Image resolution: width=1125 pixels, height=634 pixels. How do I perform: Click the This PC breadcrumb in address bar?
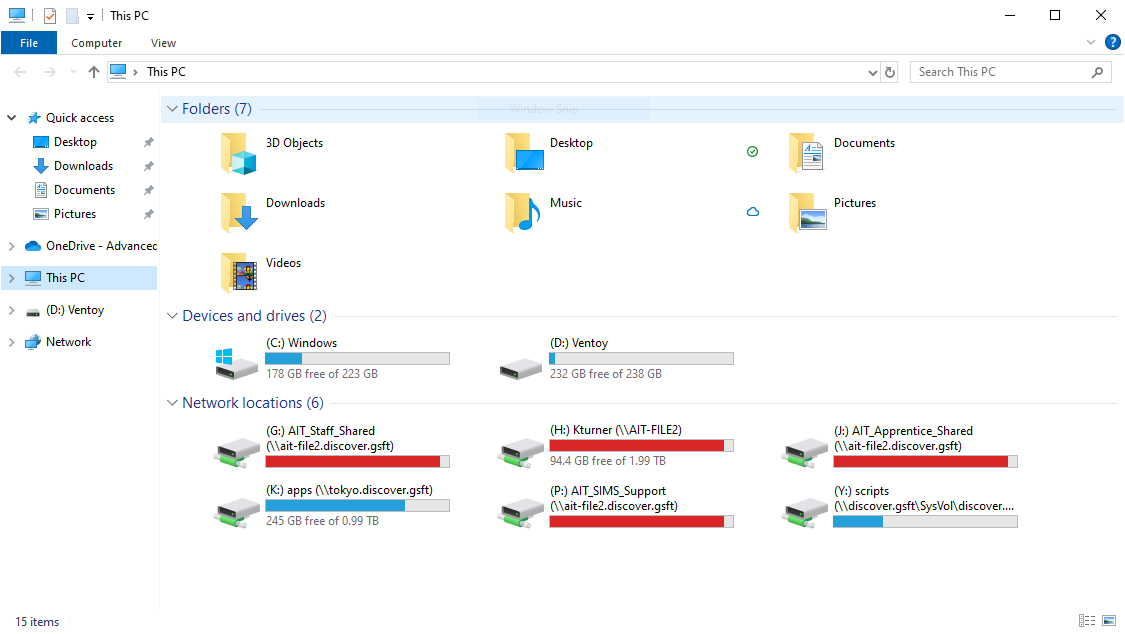pos(166,72)
